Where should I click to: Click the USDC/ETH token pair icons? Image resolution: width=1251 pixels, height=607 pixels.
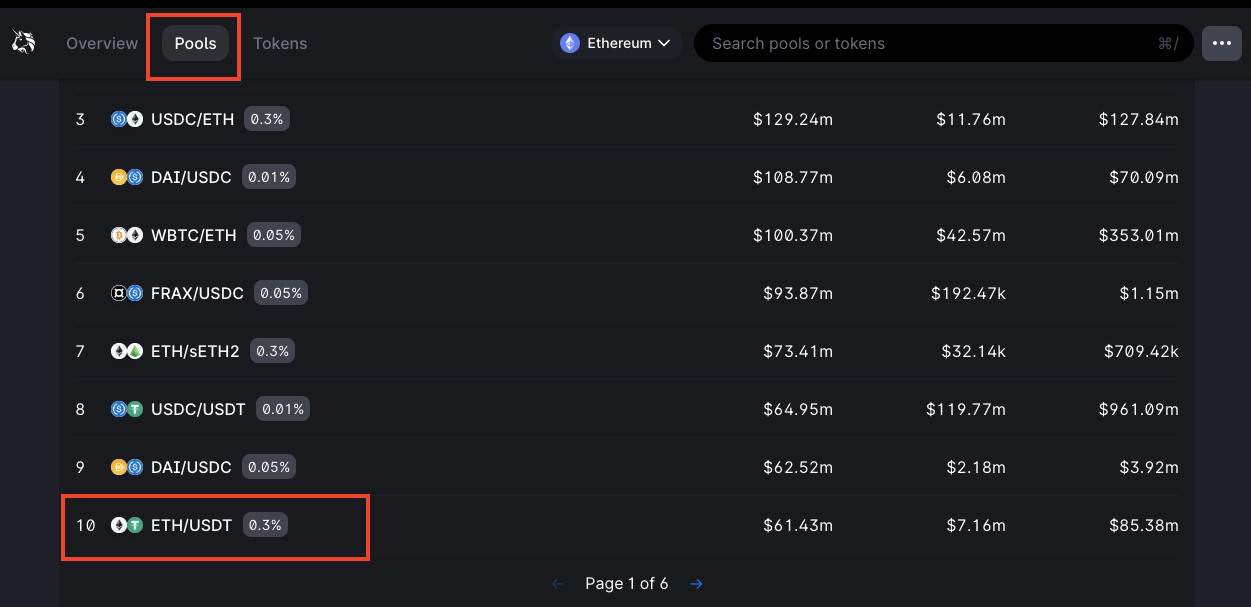(x=127, y=119)
